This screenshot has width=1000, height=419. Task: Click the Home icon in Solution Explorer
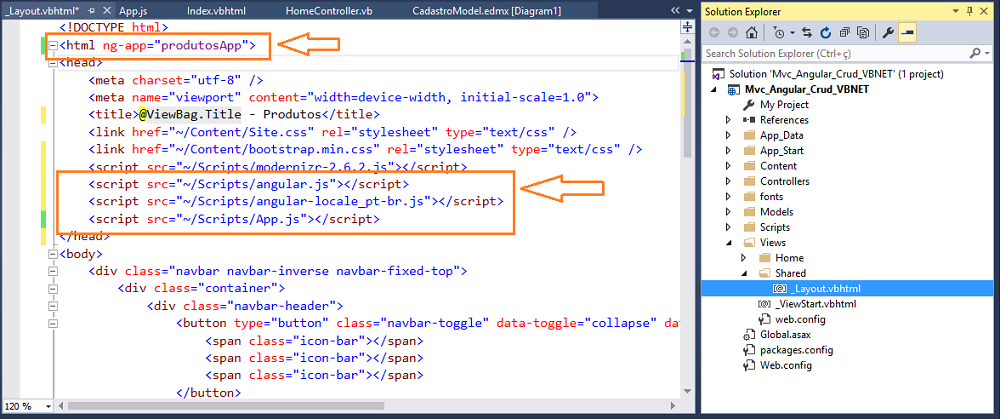click(x=751, y=33)
